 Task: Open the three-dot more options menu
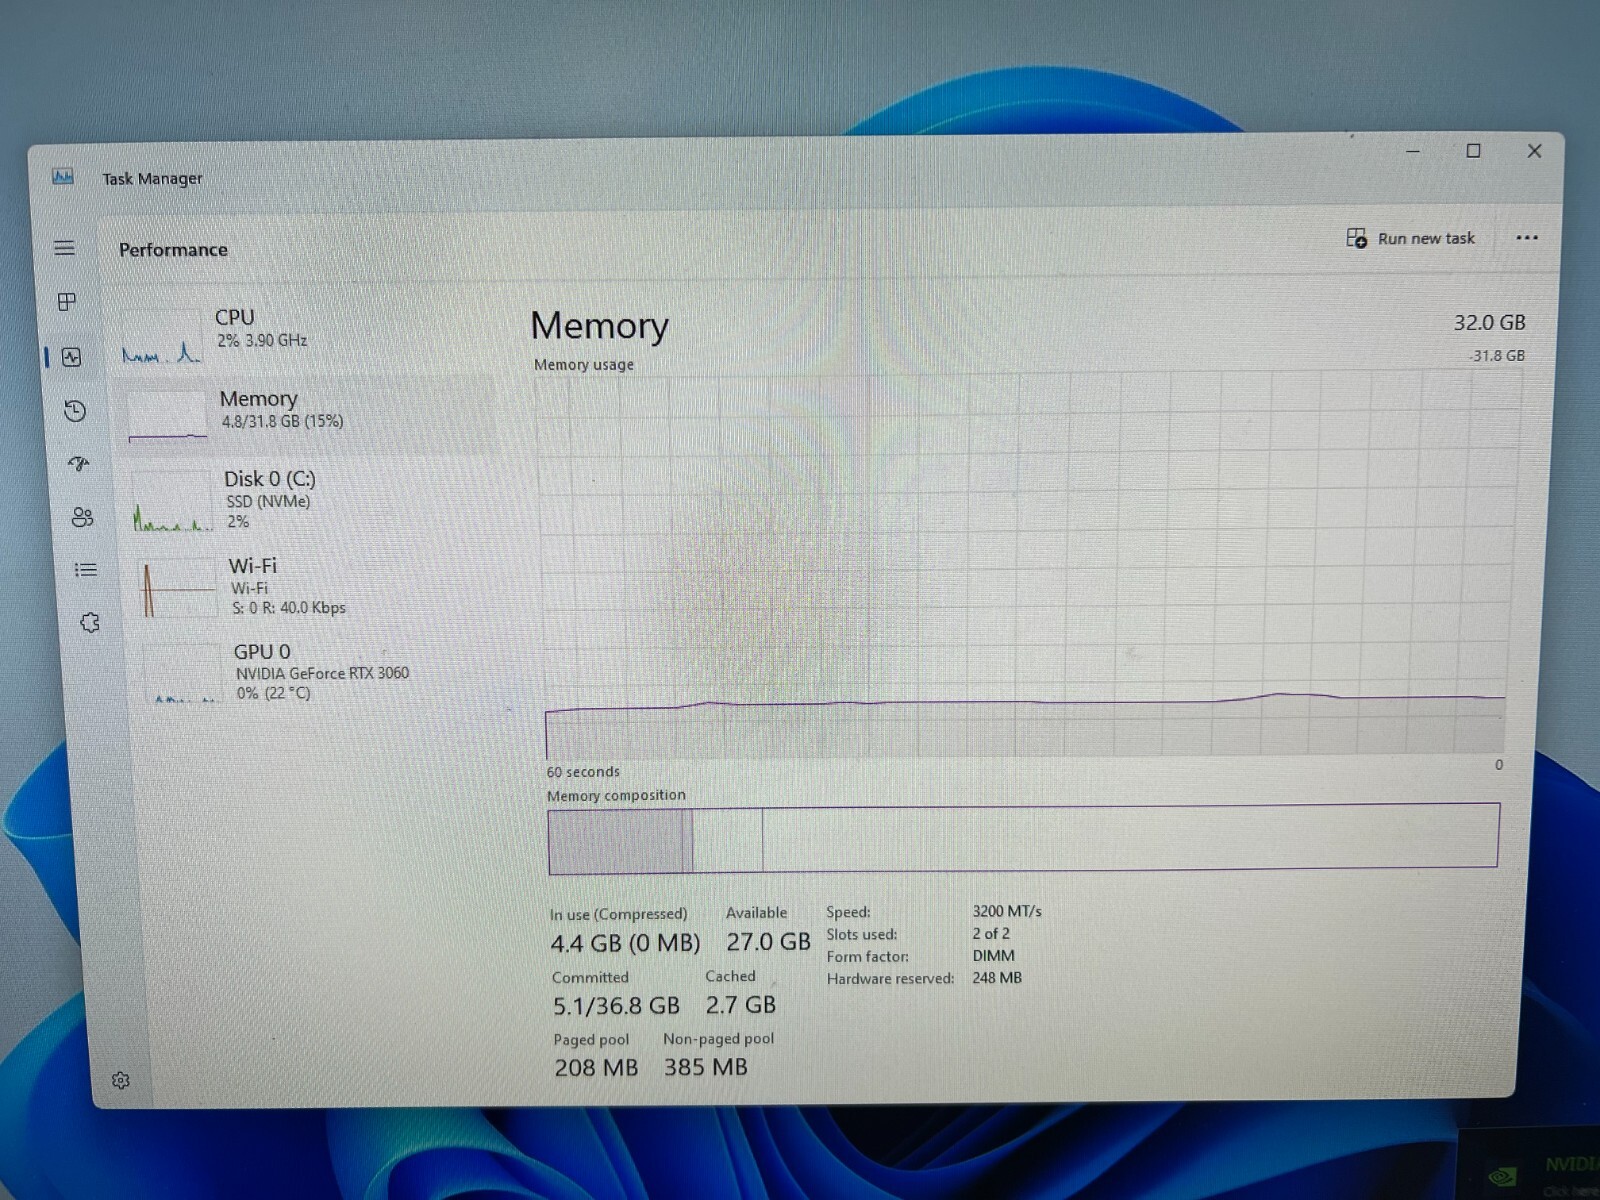(x=1527, y=238)
